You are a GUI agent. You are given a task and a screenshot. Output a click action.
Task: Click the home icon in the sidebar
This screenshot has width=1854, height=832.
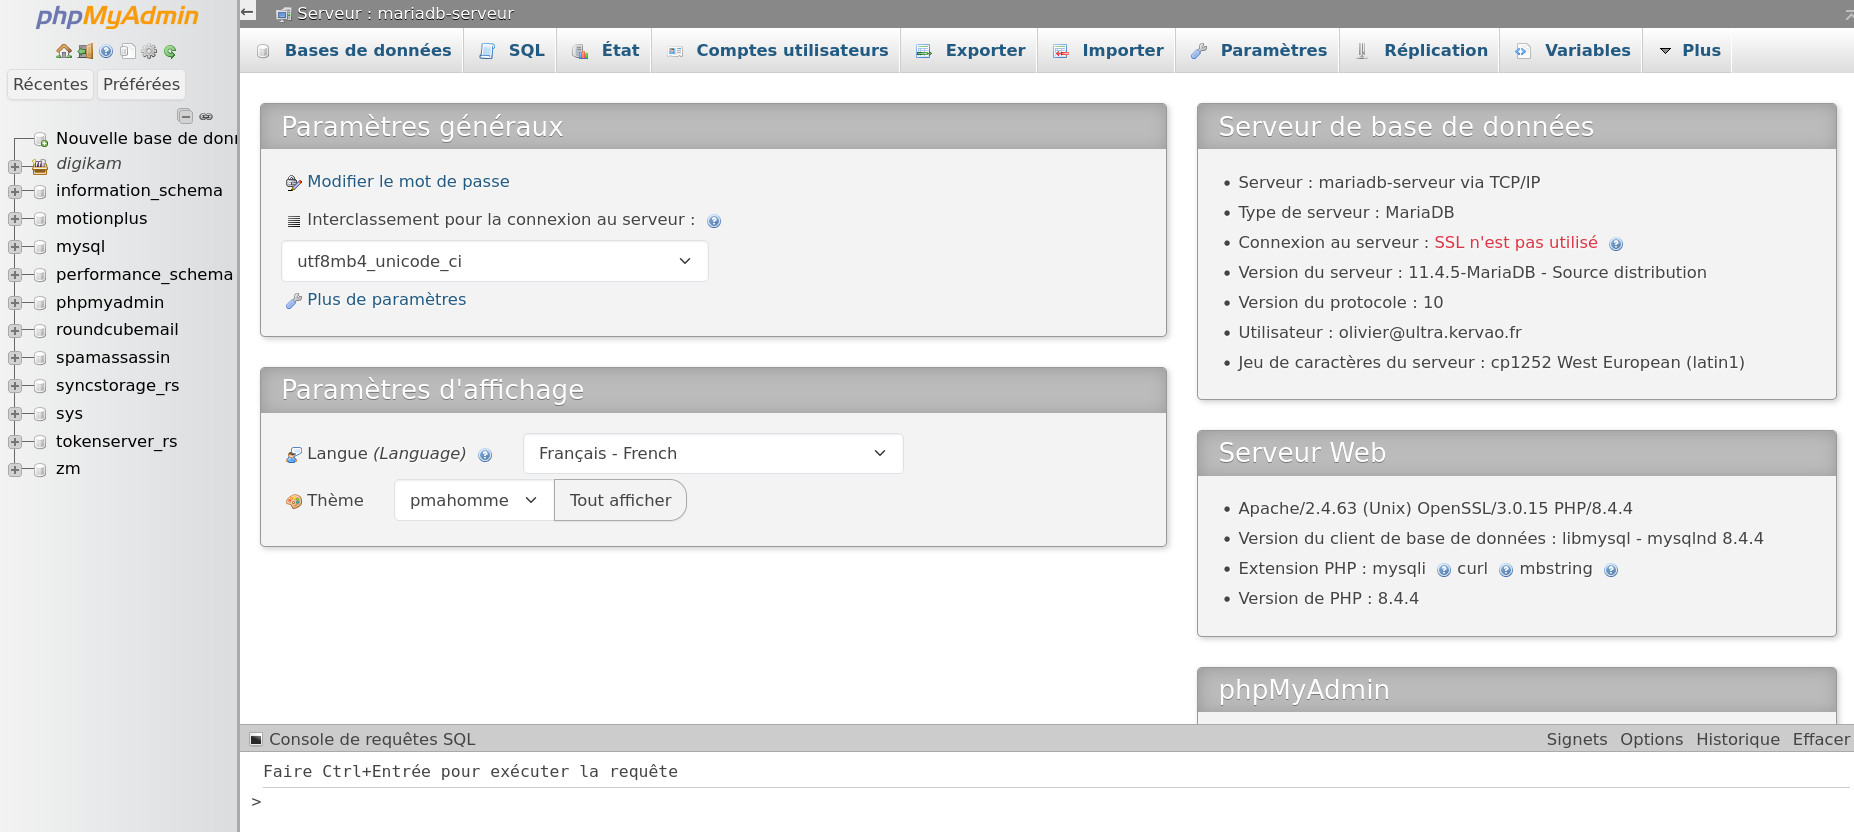[x=64, y=51]
